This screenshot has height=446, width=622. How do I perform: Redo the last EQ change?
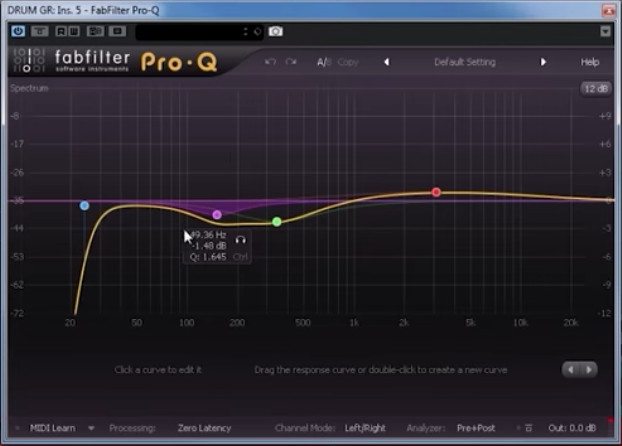tap(291, 62)
